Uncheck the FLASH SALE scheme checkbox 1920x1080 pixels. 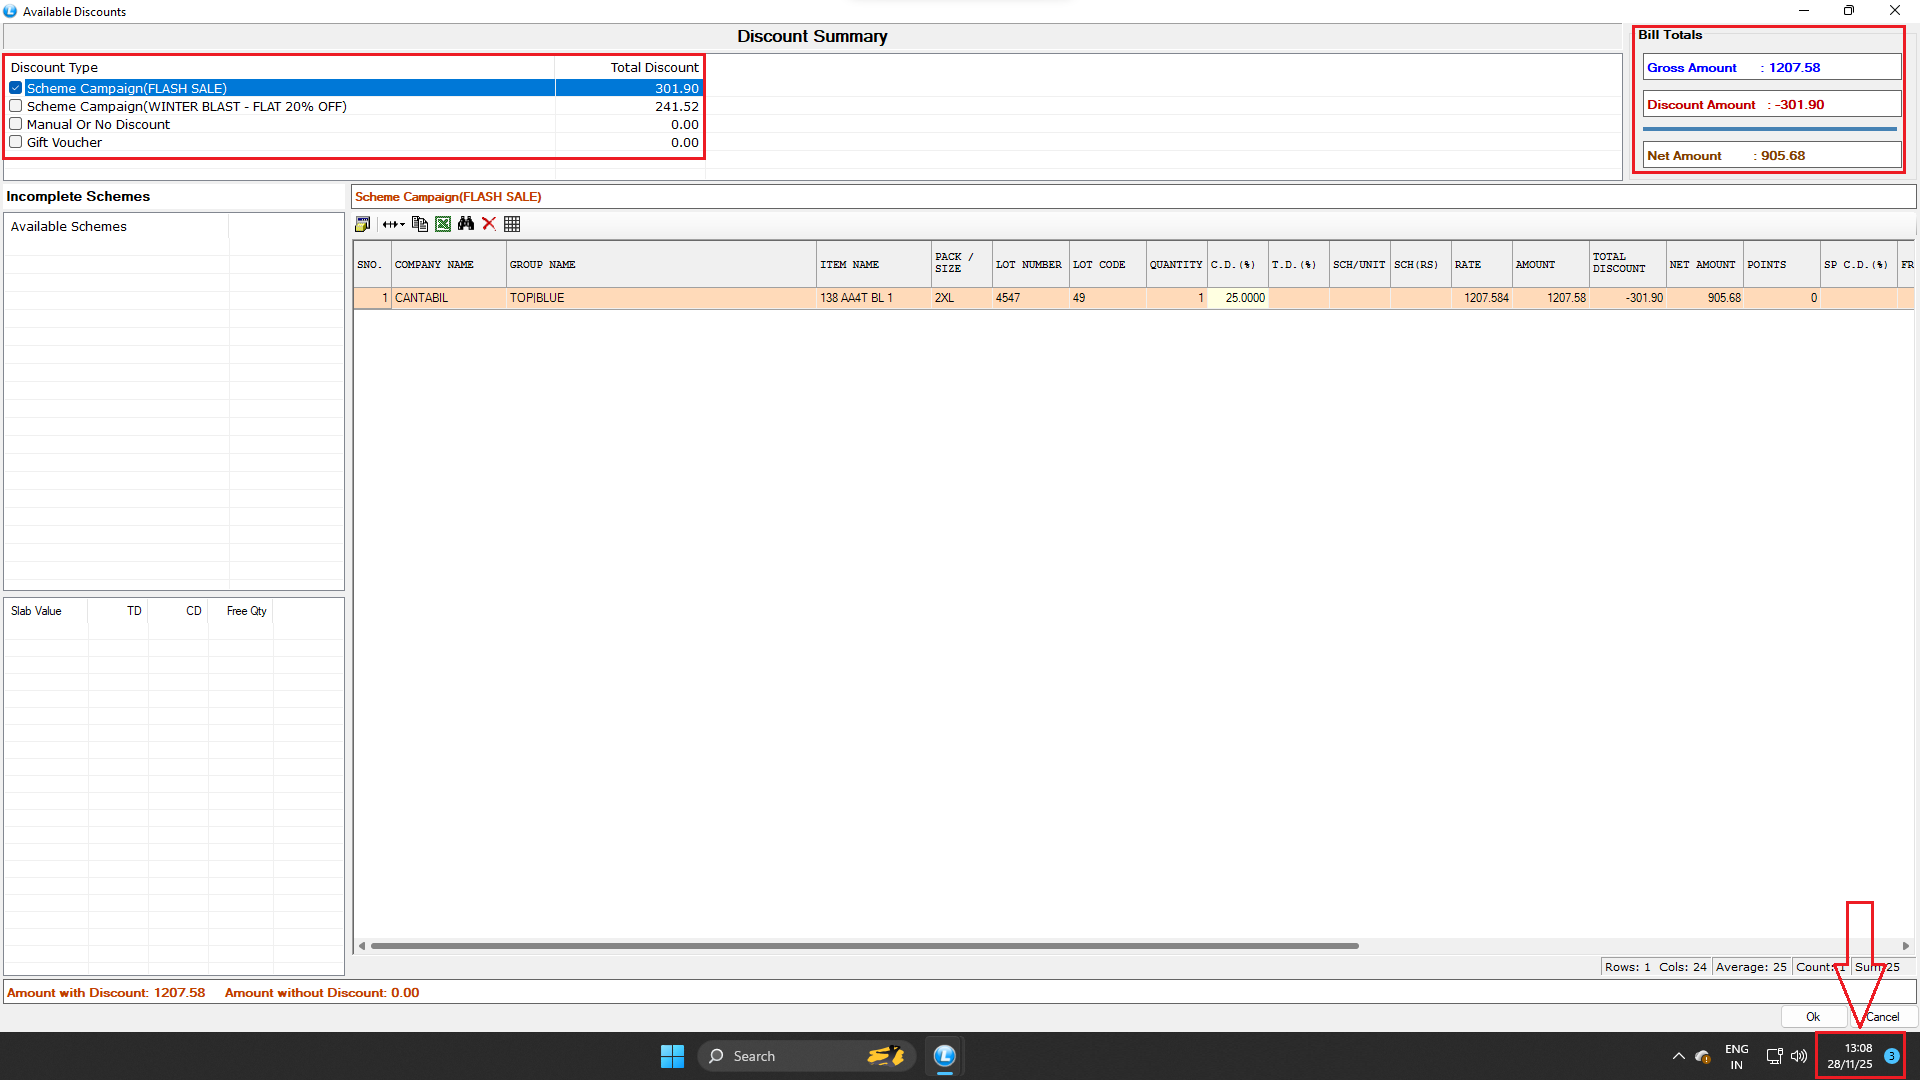coord(16,88)
